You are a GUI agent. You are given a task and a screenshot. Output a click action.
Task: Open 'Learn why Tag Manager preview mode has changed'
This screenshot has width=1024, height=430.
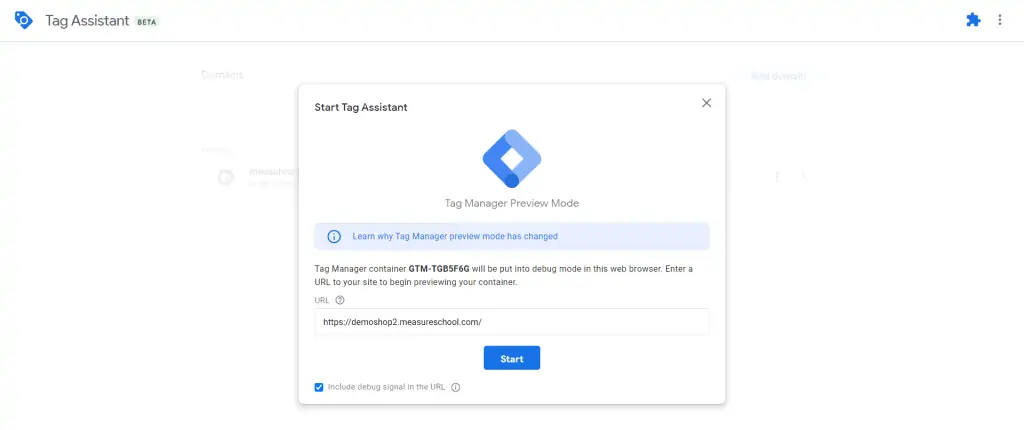click(x=455, y=237)
